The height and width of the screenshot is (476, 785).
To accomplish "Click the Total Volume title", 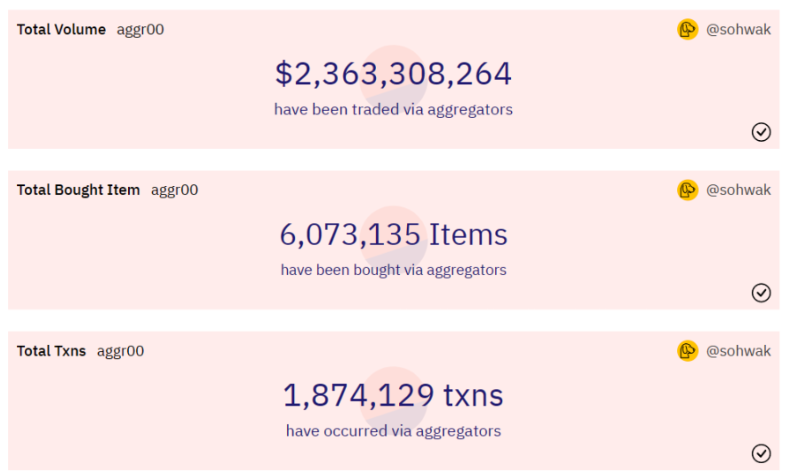I will click(x=61, y=30).
